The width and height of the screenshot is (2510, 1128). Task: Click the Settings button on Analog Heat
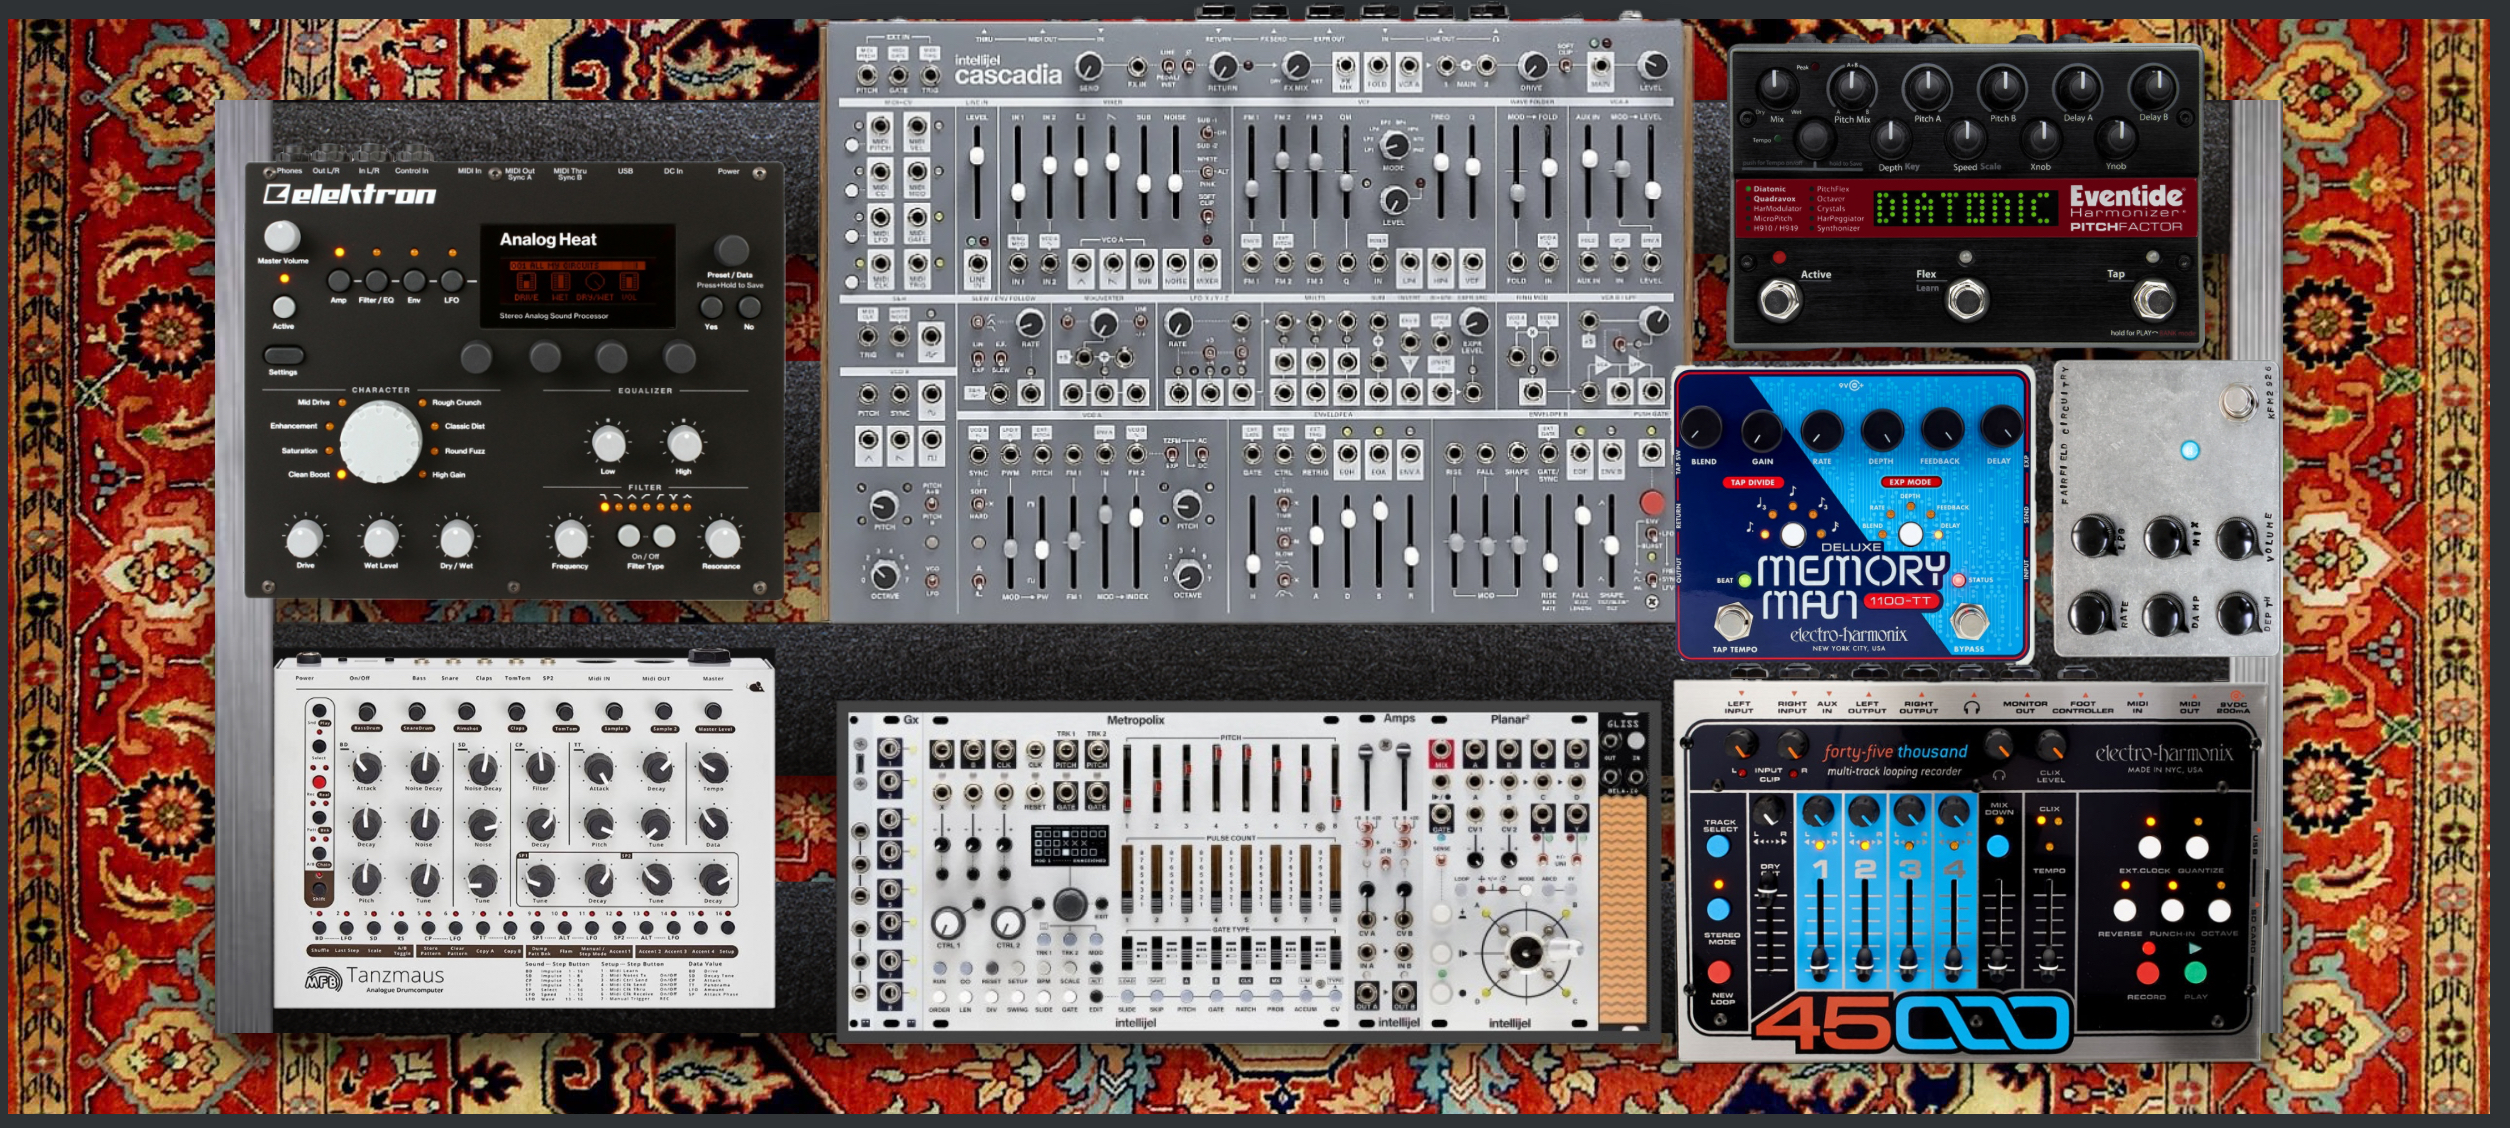point(284,356)
